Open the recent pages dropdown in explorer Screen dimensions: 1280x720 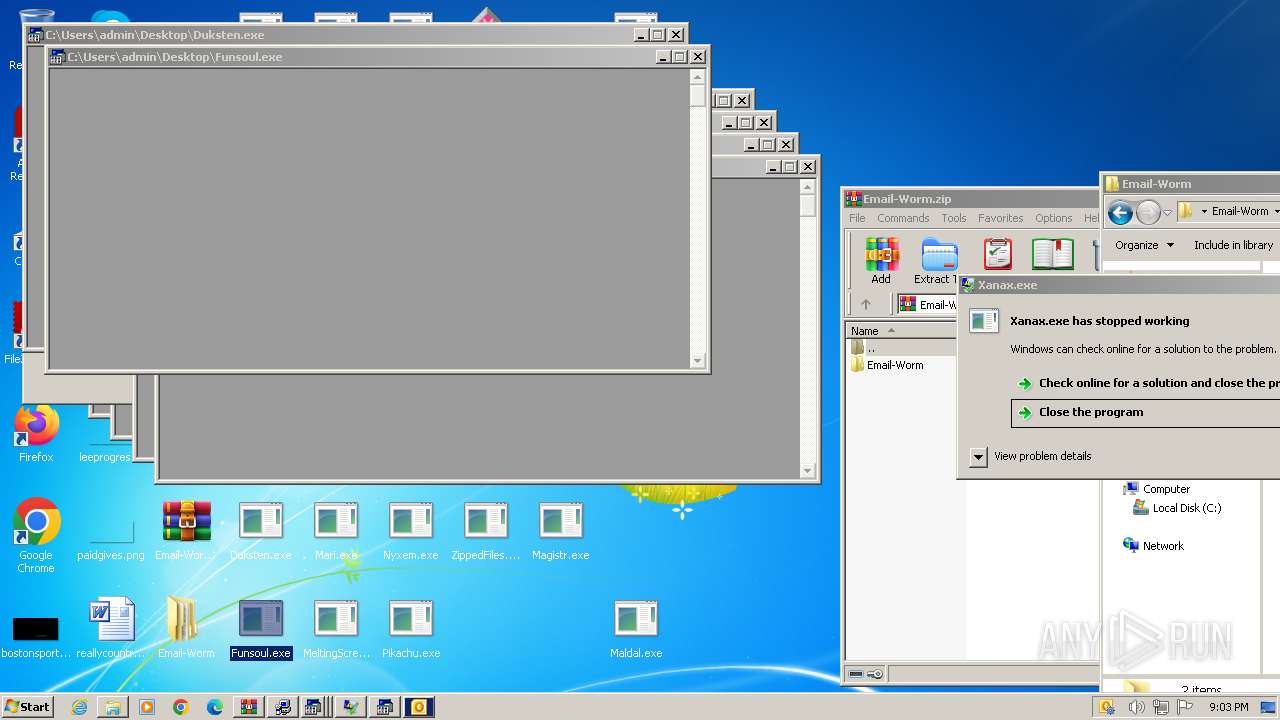click(1167, 212)
